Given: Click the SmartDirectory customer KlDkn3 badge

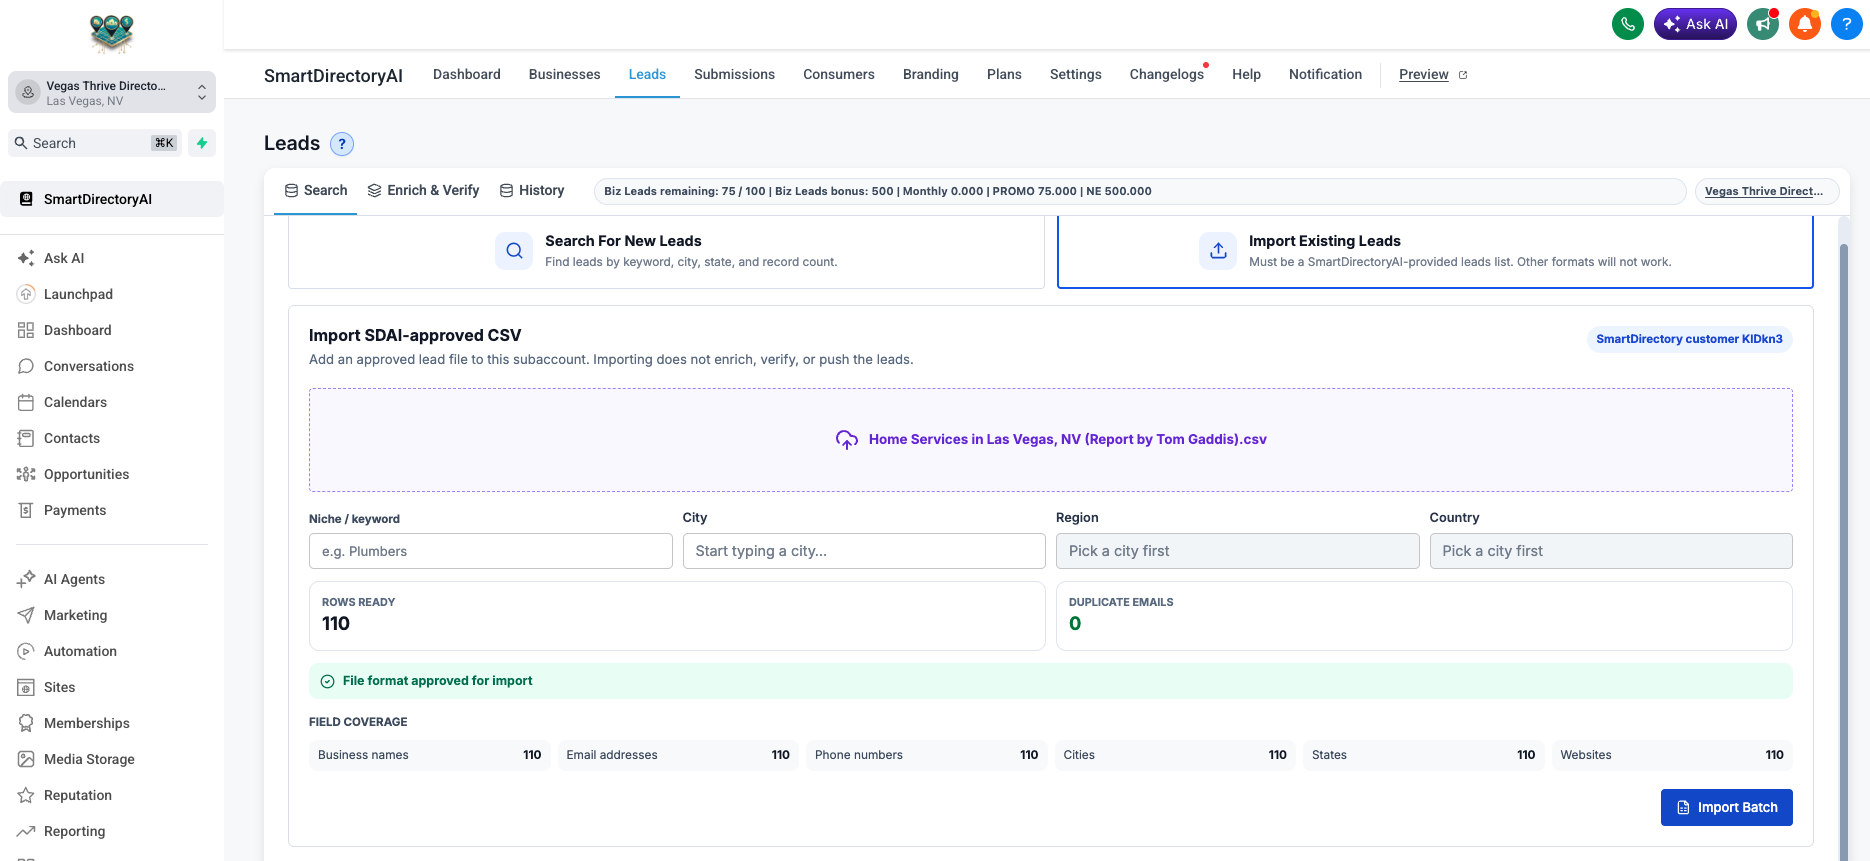Looking at the screenshot, I should [x=1689, y=339].
